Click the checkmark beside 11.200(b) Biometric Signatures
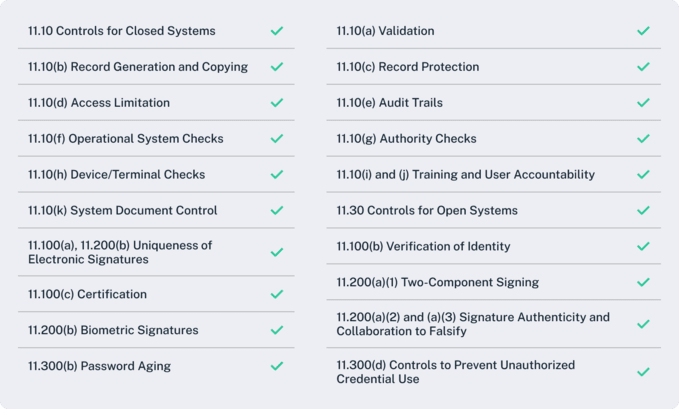Viewport: 679px width, 409px height. point(277,331)
